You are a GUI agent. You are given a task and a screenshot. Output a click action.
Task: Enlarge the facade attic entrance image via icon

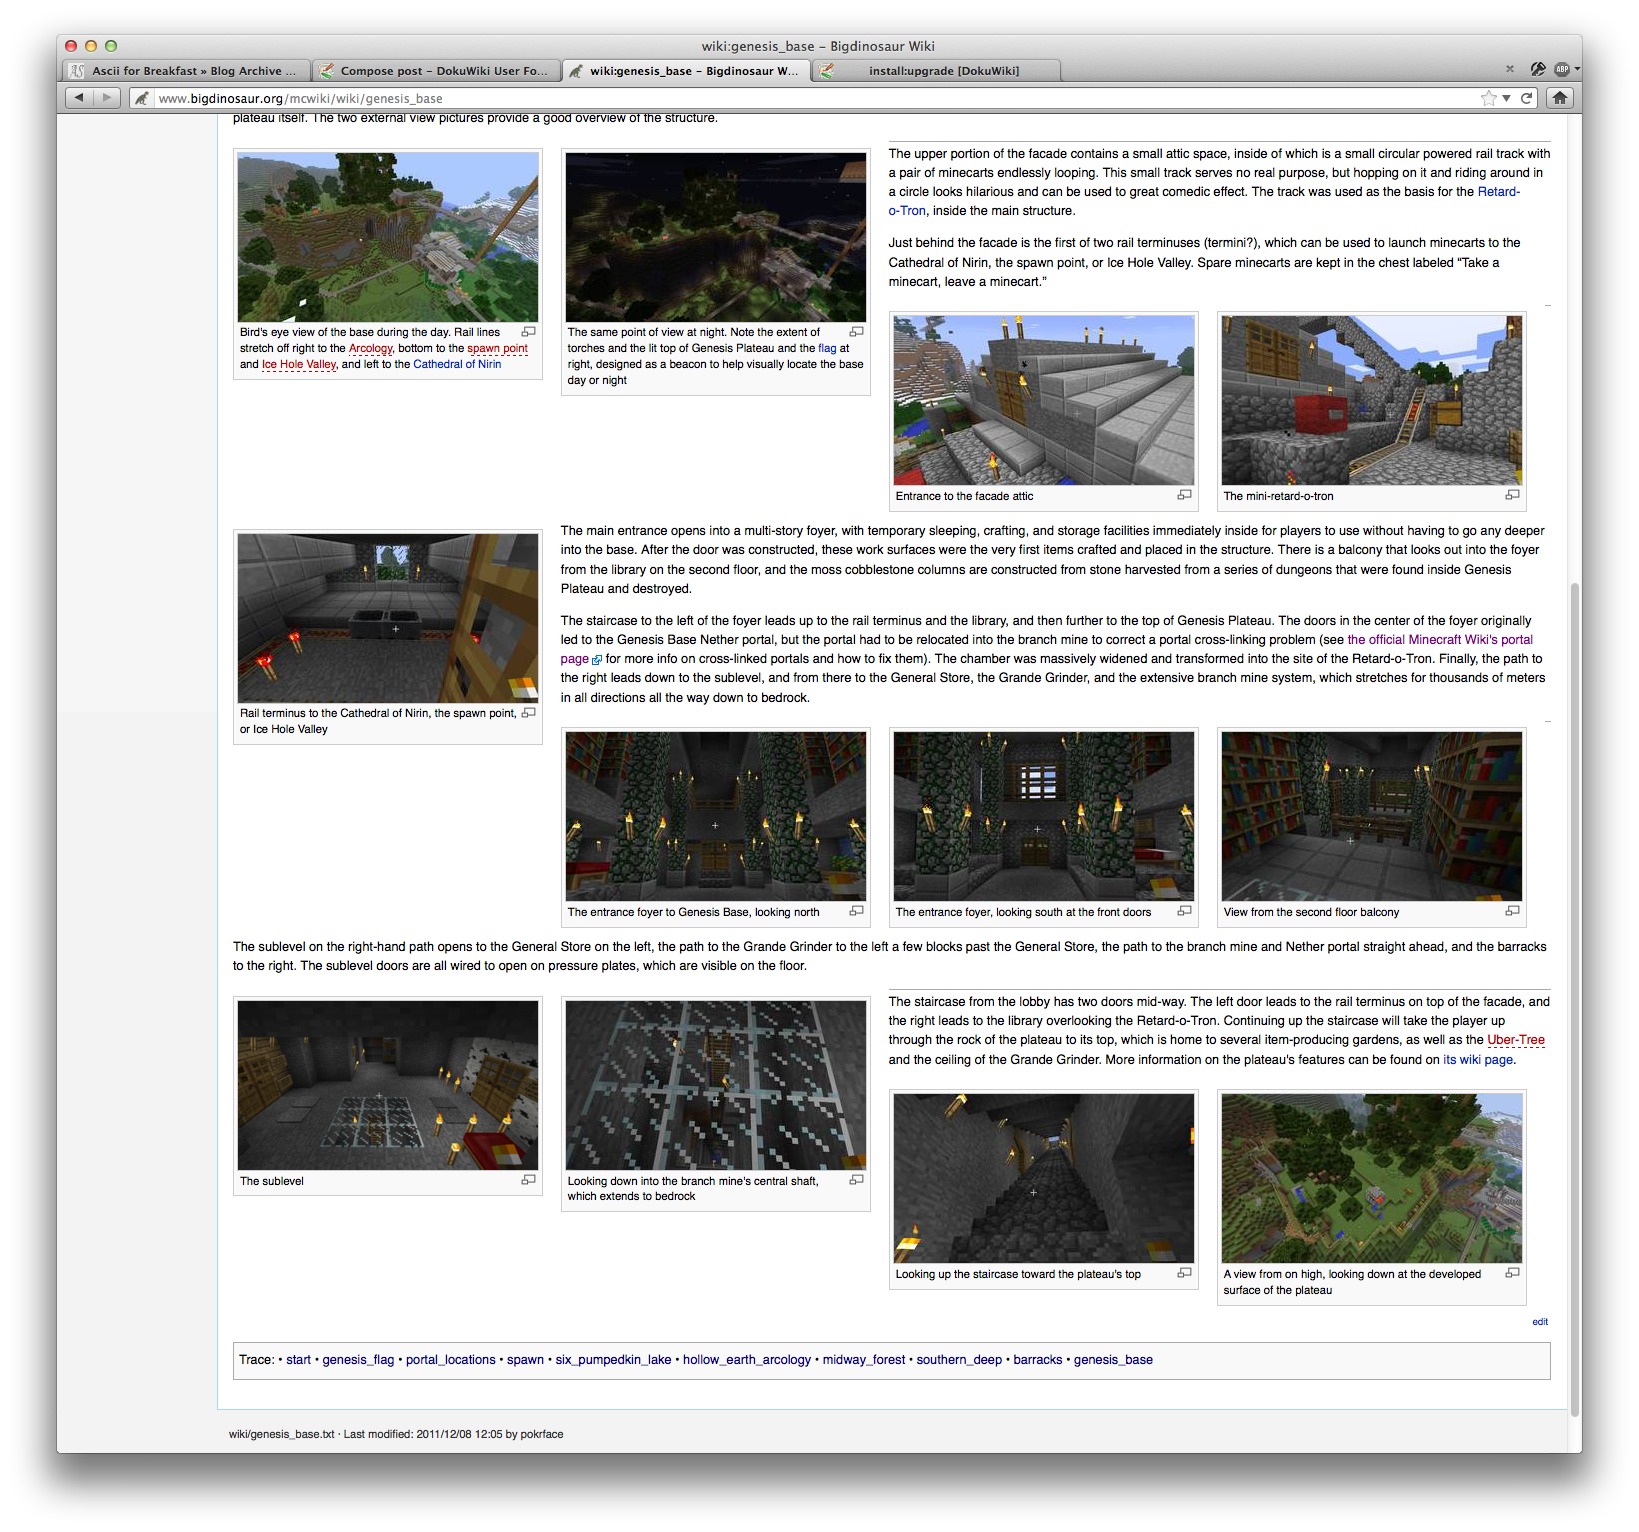(x=1185, y=495)
